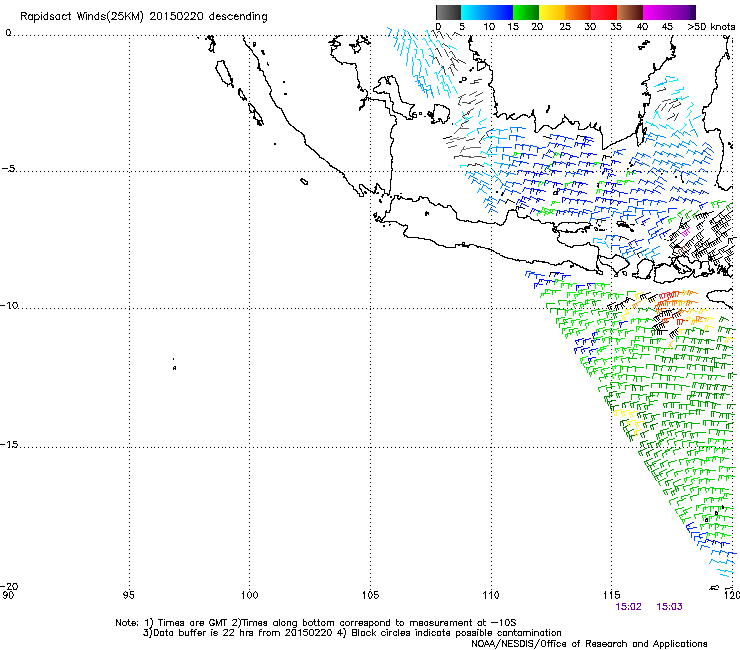Click longitude label '110'
Image resolution: width=740 pixels, height=650 pixels.
click(491, 595)
